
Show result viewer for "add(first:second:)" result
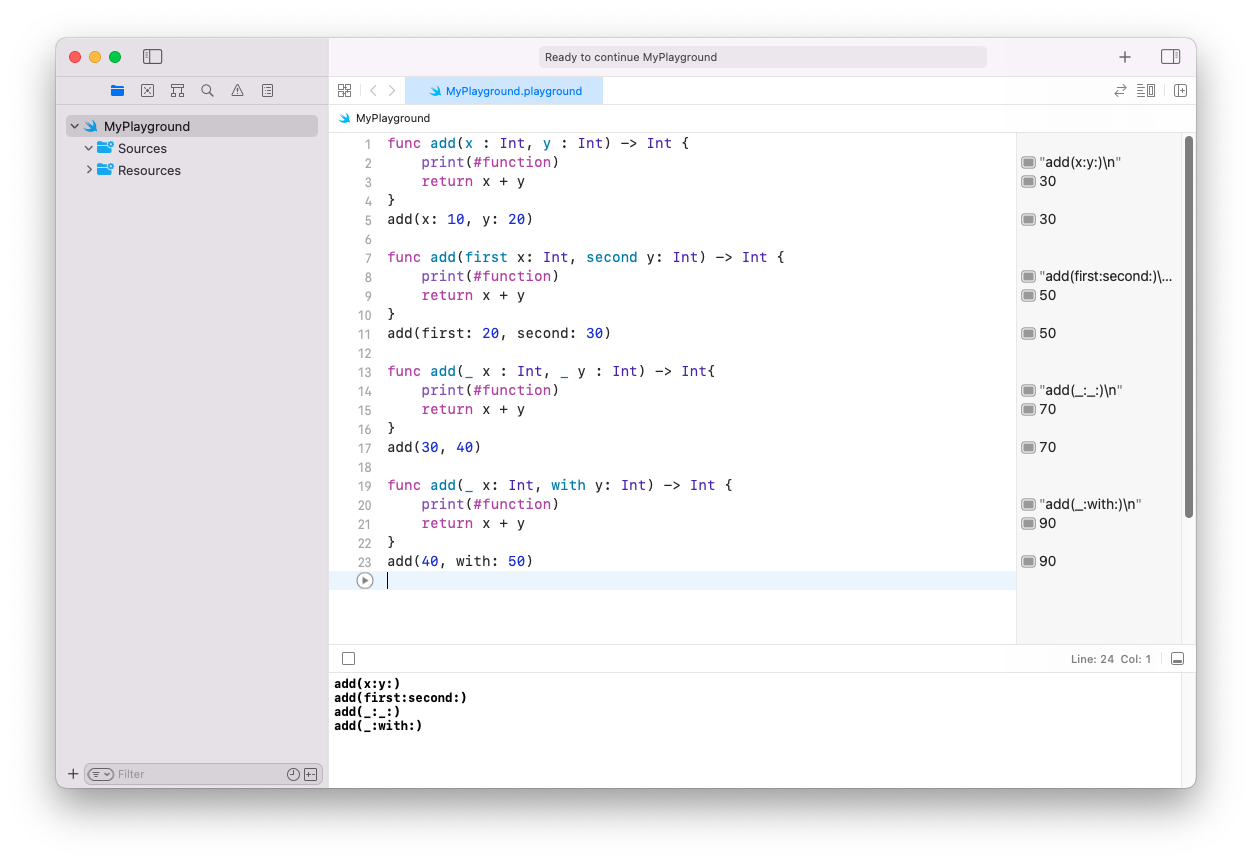pyautogui.click(x=1028, y=276)
